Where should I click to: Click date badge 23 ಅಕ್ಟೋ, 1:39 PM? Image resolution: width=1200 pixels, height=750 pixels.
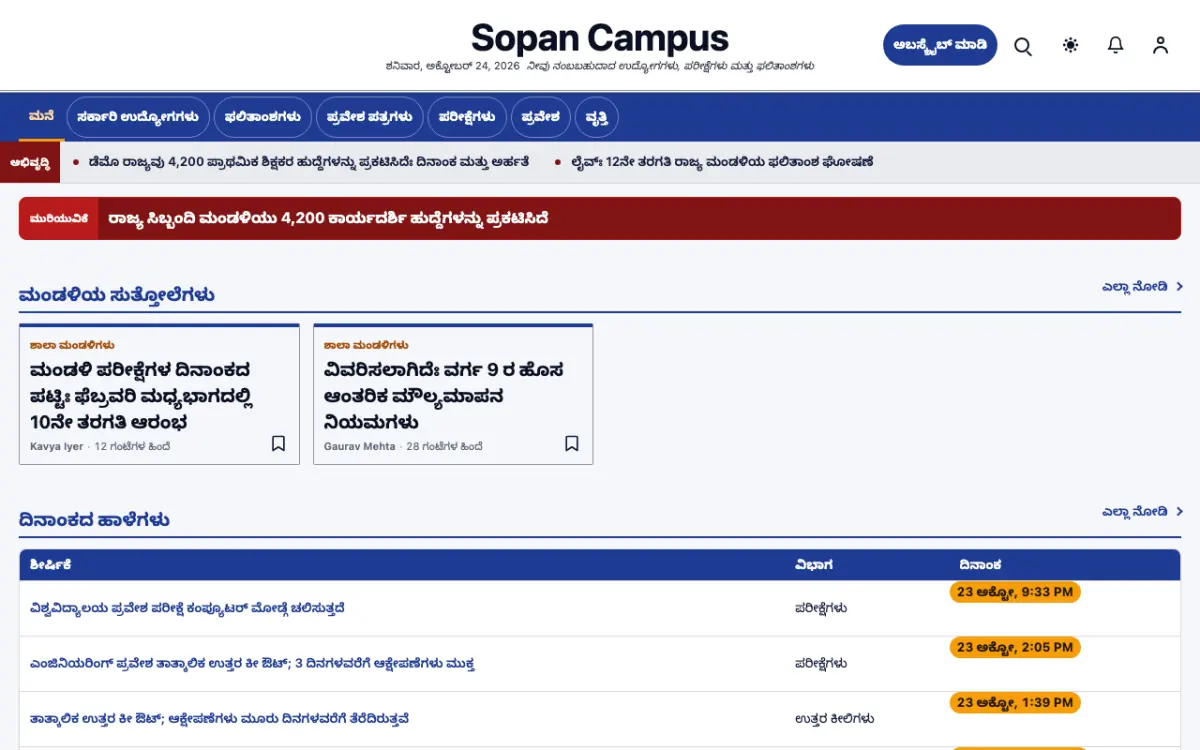click(1015, 703)
